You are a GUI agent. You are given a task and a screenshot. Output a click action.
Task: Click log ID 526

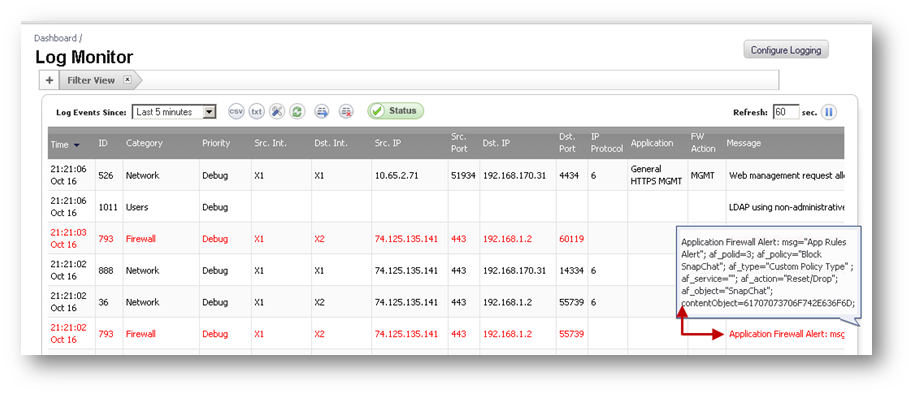tap(105, 175)
